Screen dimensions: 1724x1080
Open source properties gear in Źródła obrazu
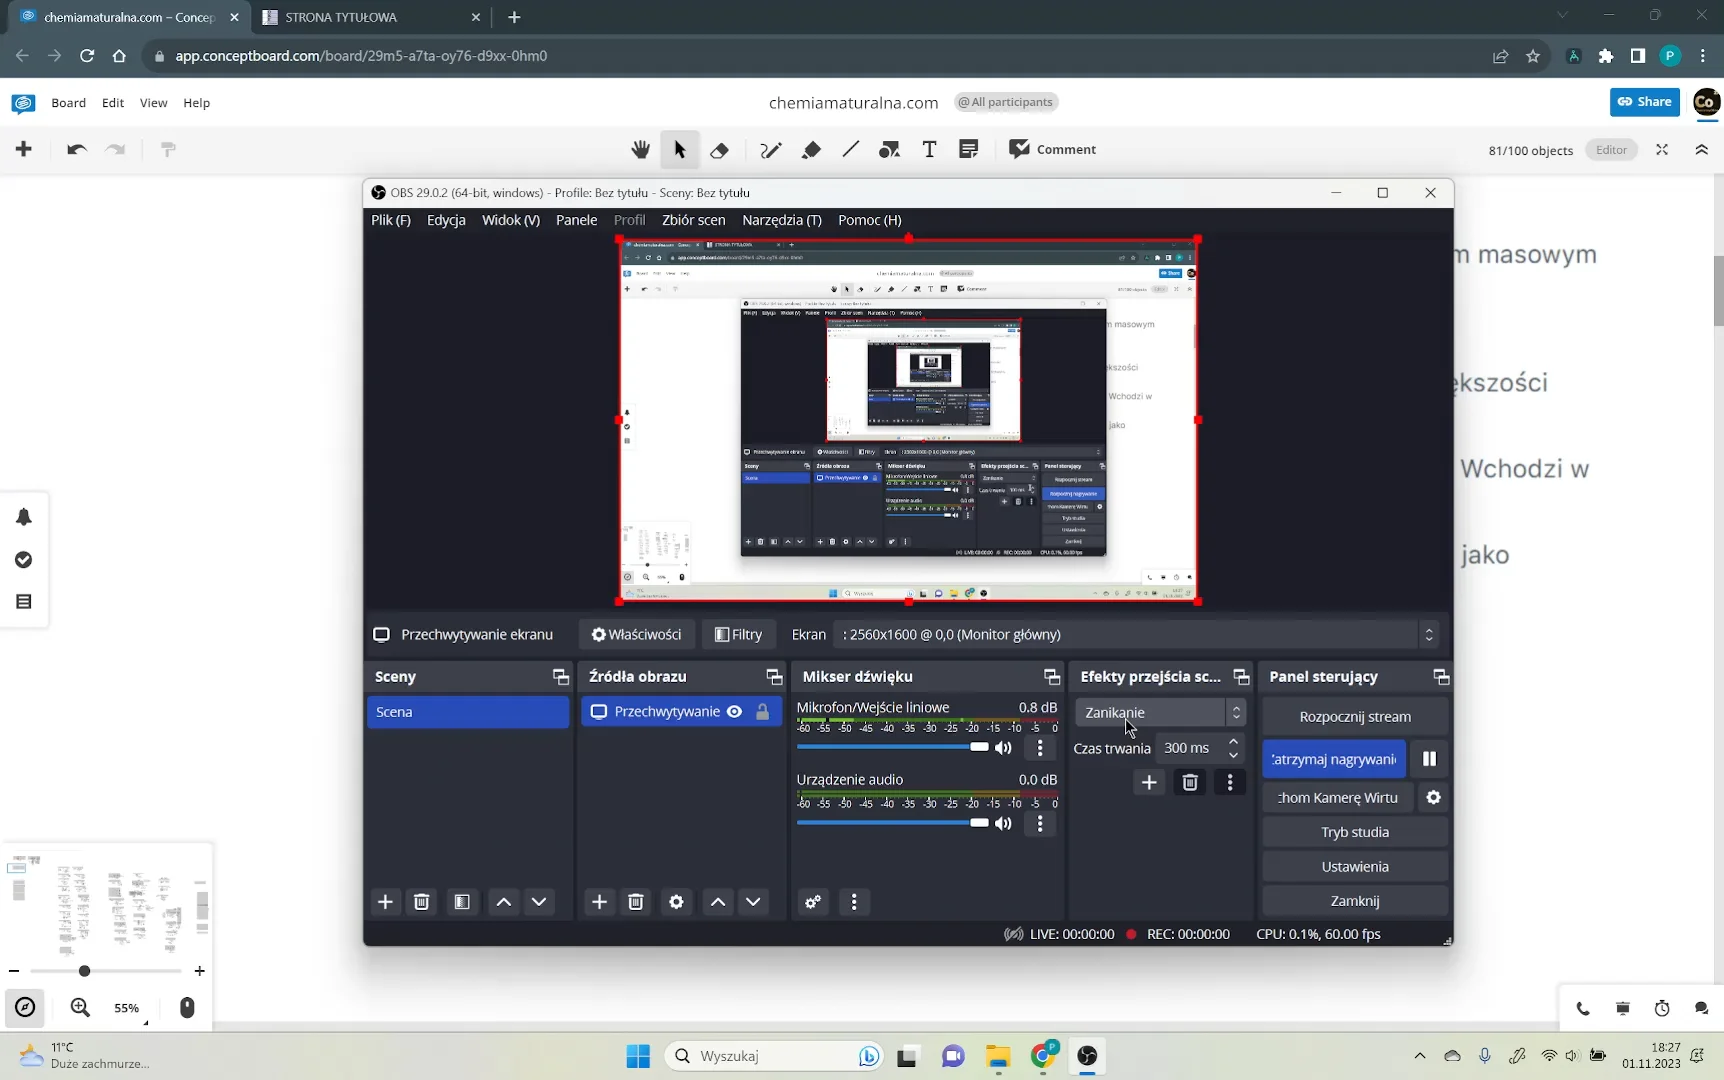click(x=676, y=902)
